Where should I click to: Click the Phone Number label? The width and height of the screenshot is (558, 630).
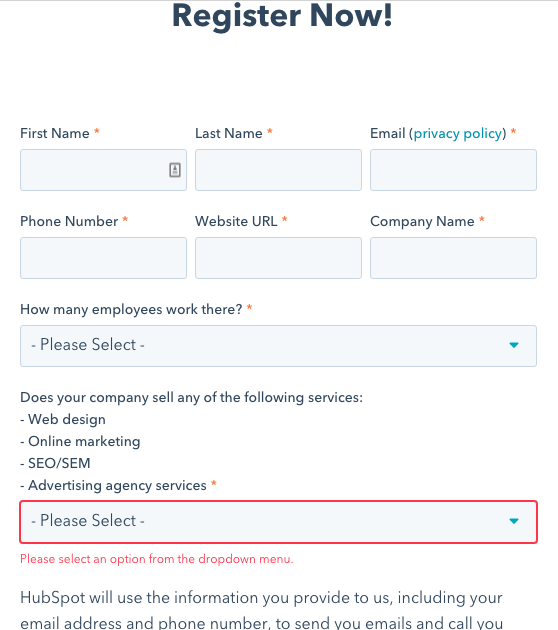[x=69, y=221]
